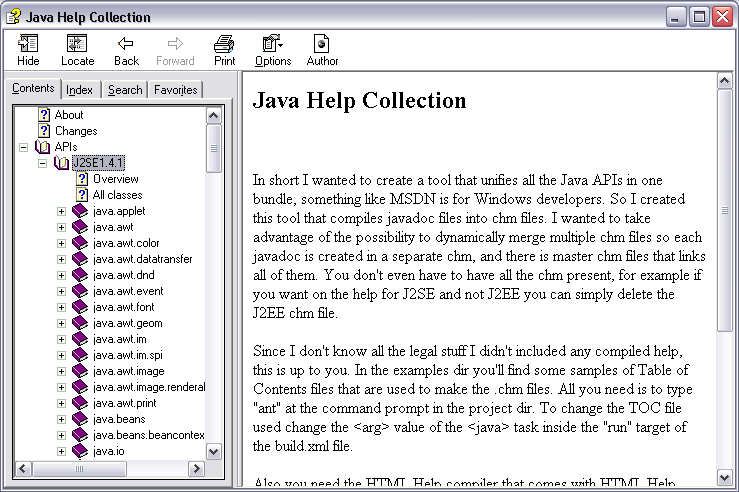Select the All classes topic
This screenshot has height=492, width=739.
(117, 195)
